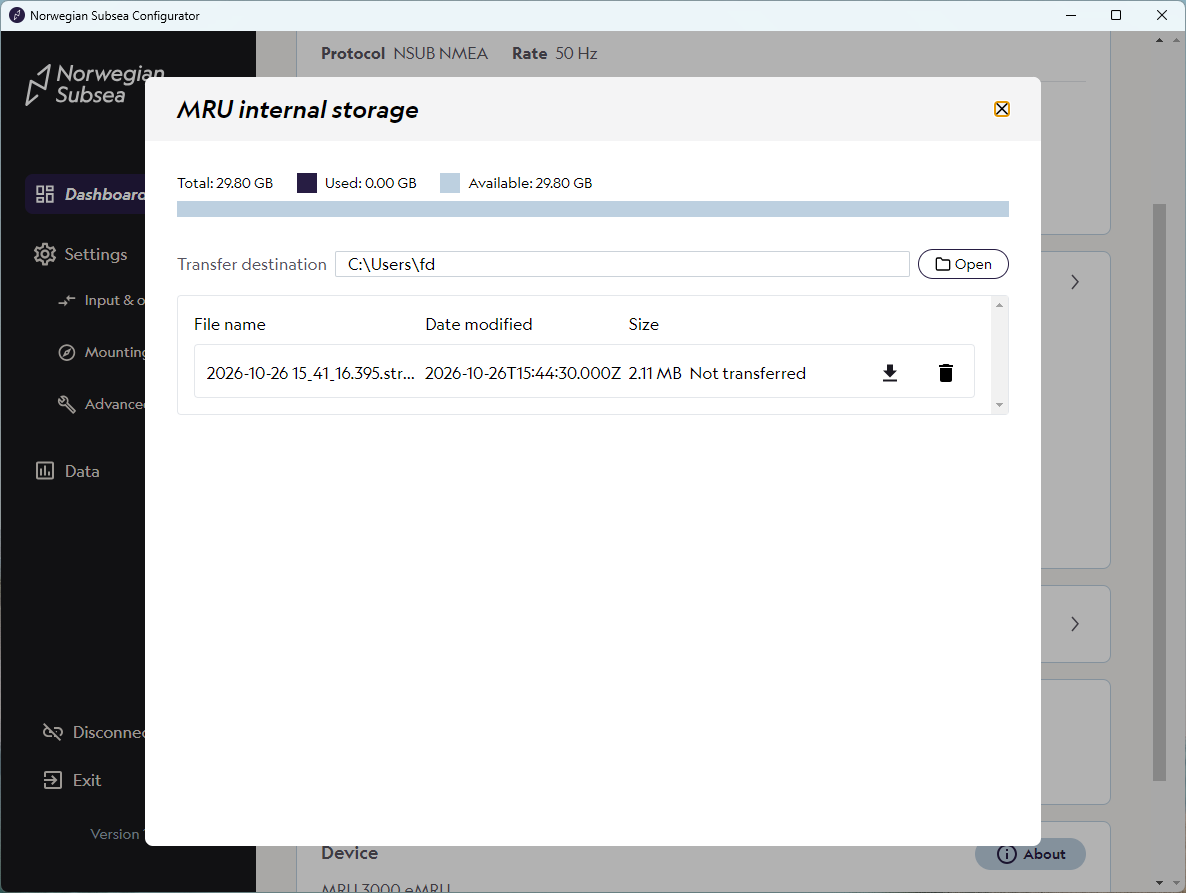Click the Total: 29.80 GB label

[x=225, y=183]
